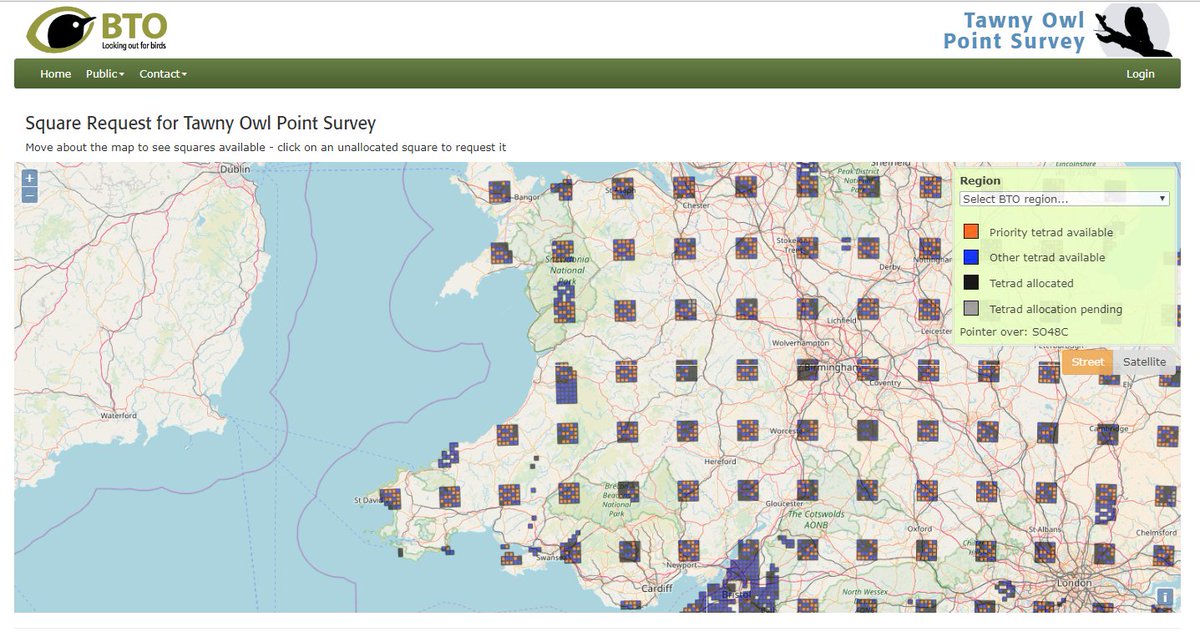The width and height of the screenshot is (1200, 632).
Task: Click the 'Priority tetrad available' legend text
Action: [1051, 232]
